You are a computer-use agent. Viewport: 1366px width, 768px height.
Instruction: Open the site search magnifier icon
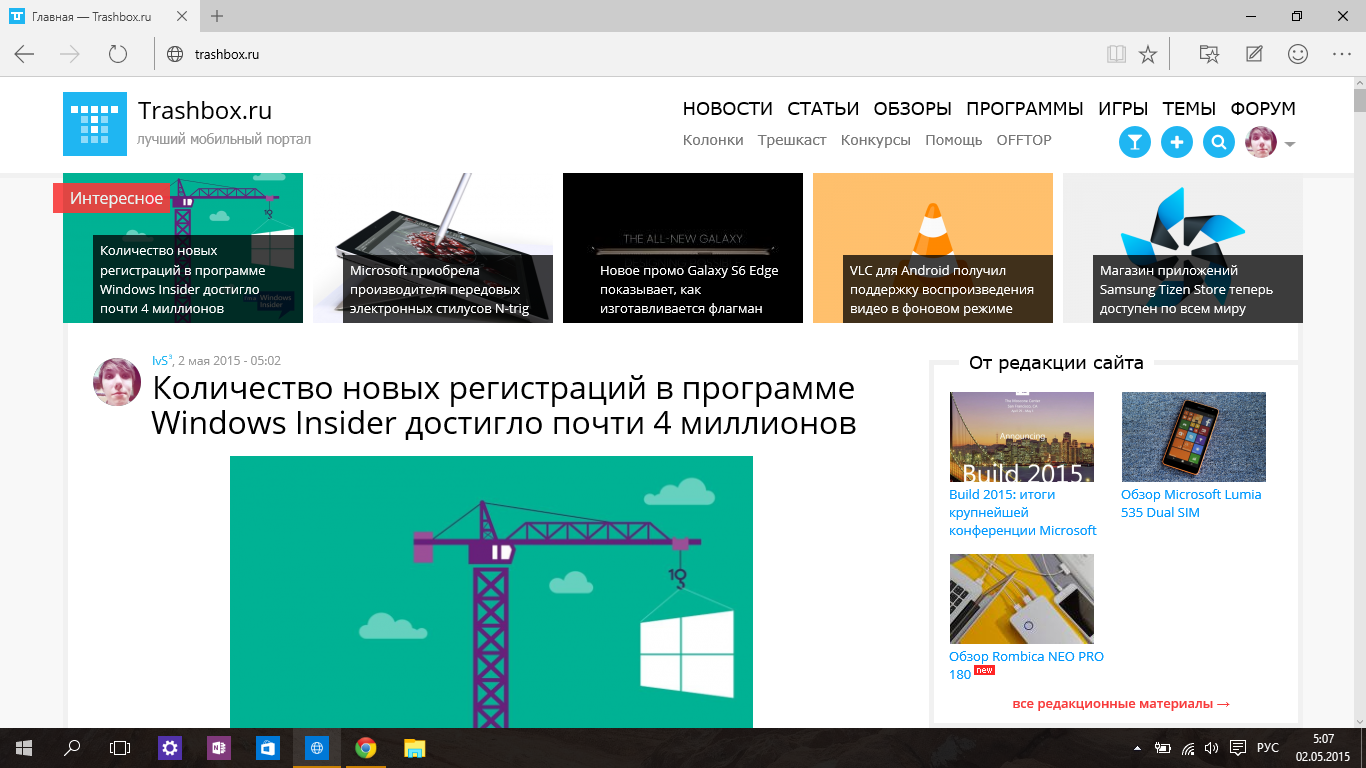tap(1218, 143)
